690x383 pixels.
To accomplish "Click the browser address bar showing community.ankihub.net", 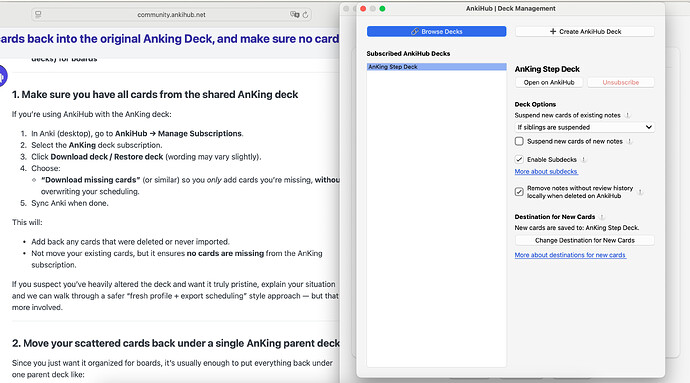I will coord(171,15).
